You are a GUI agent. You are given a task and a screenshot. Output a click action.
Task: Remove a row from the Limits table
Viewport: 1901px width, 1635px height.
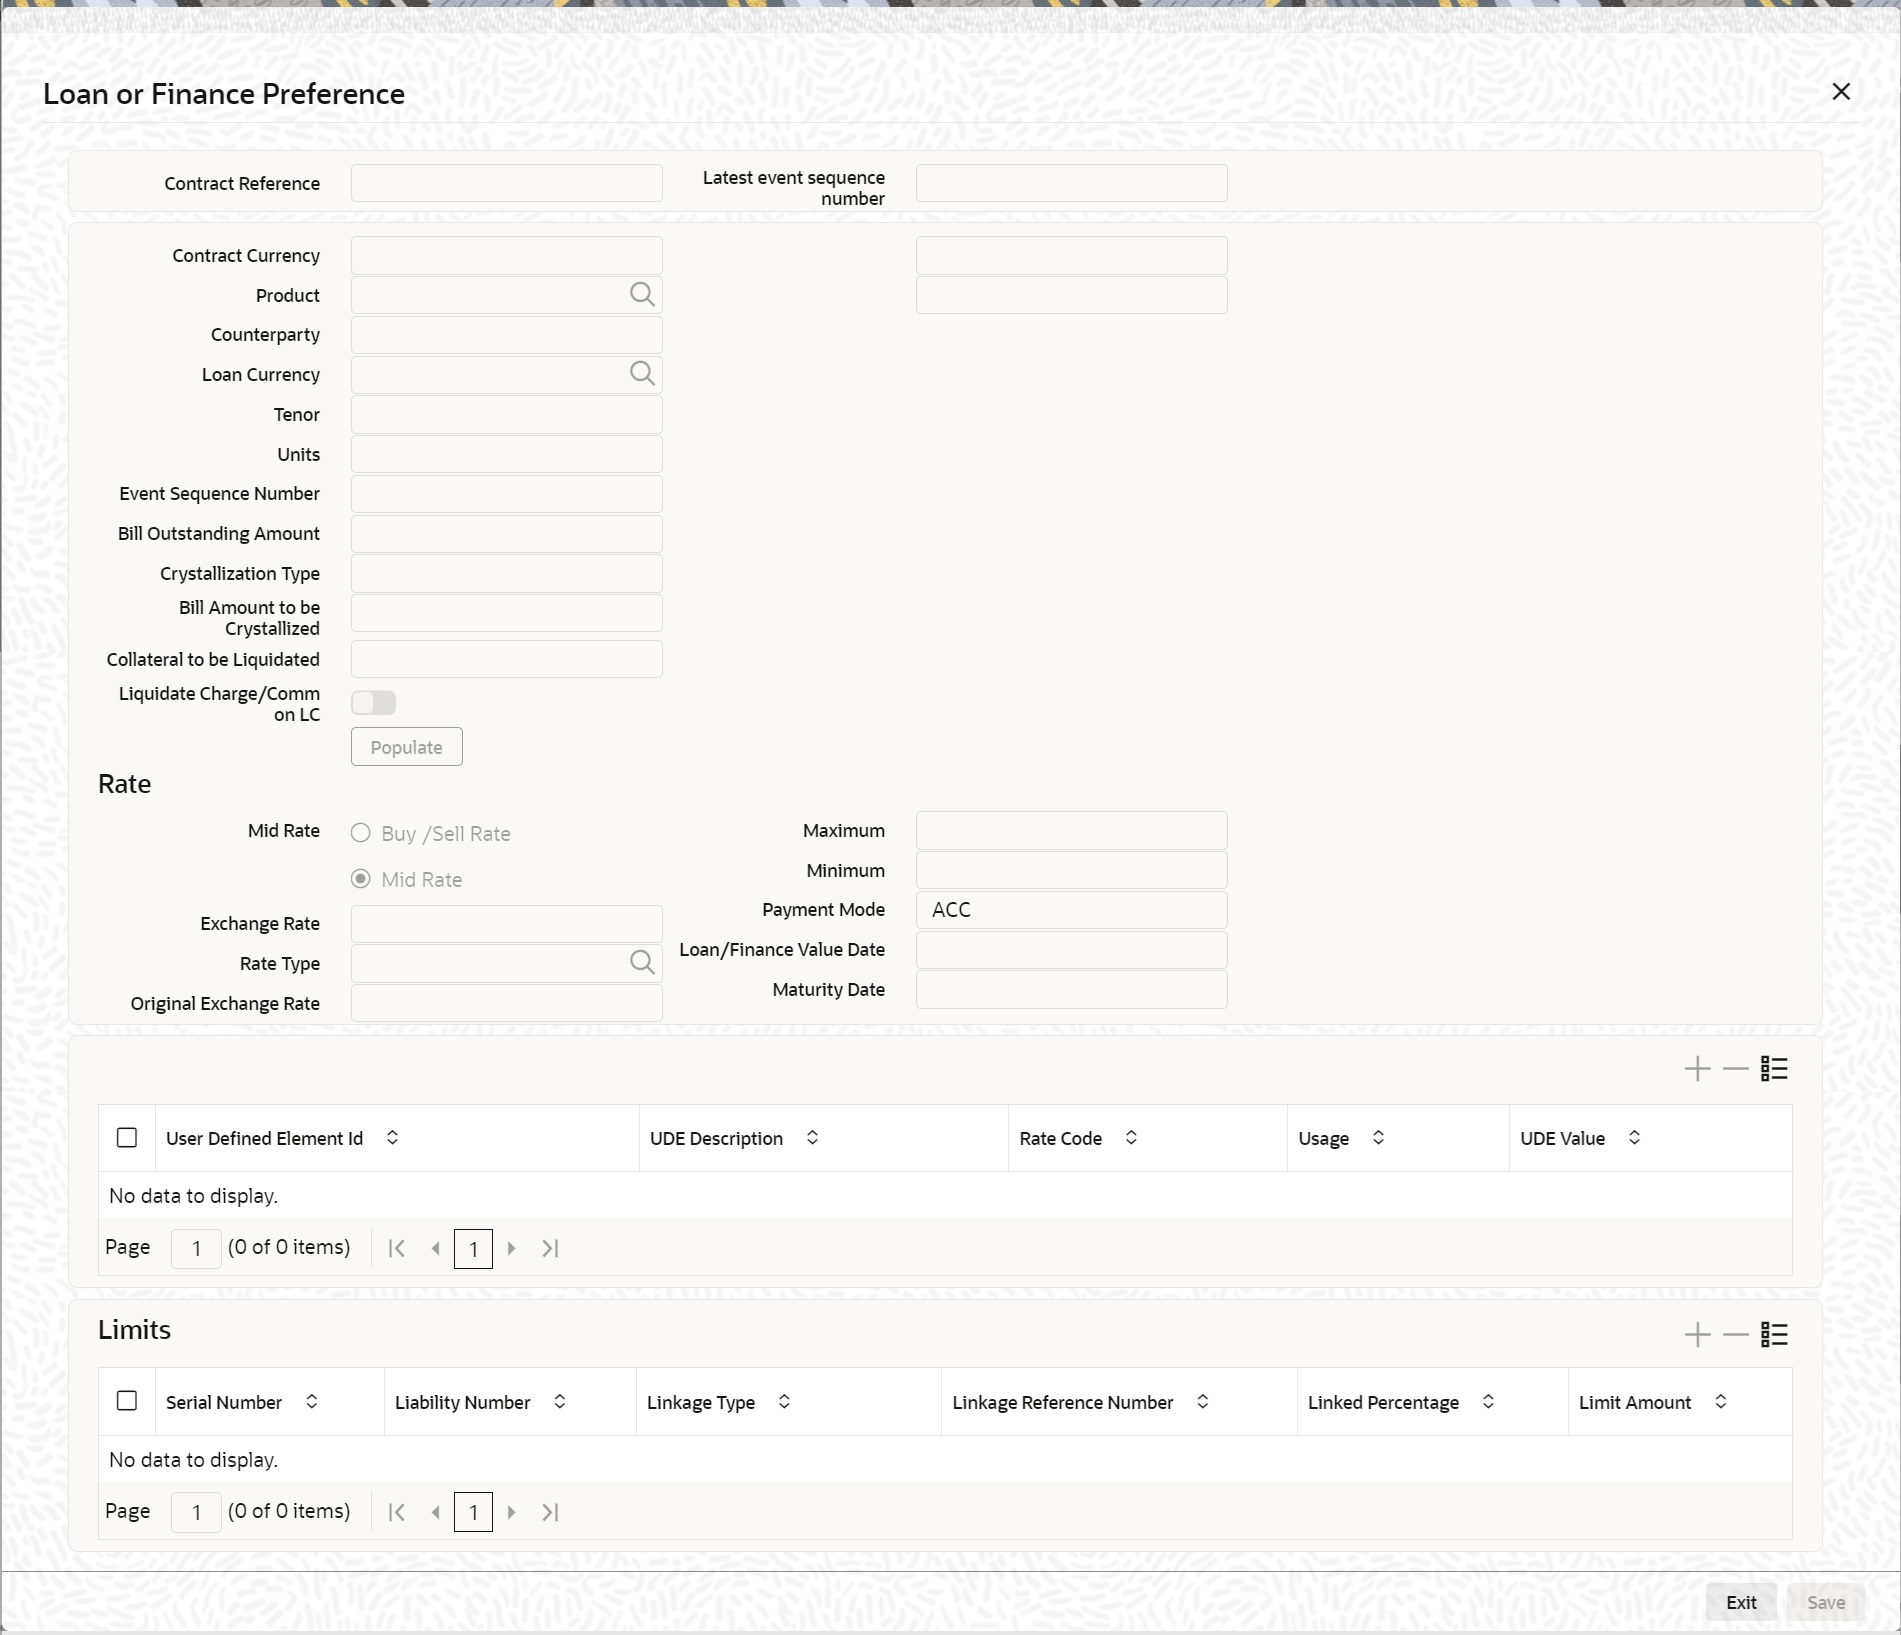coord(1736,1334)
